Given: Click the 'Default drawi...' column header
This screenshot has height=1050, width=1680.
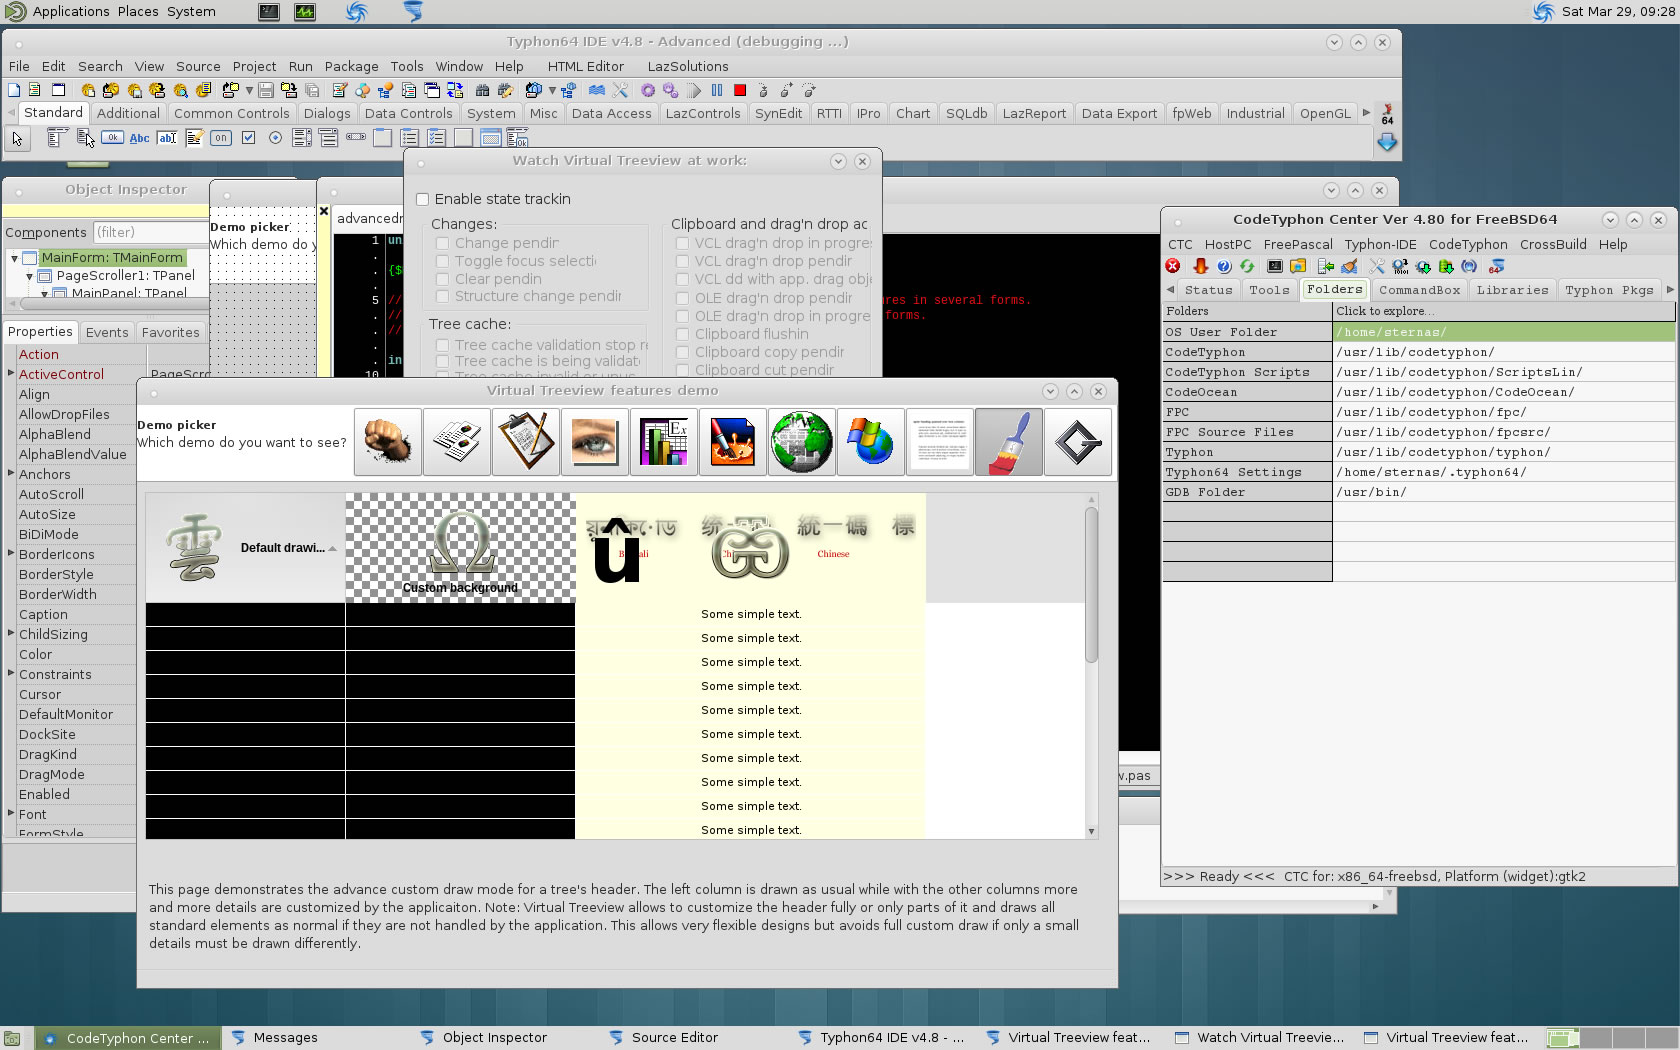Looking at the screenshot, I should tap(245, 548).
